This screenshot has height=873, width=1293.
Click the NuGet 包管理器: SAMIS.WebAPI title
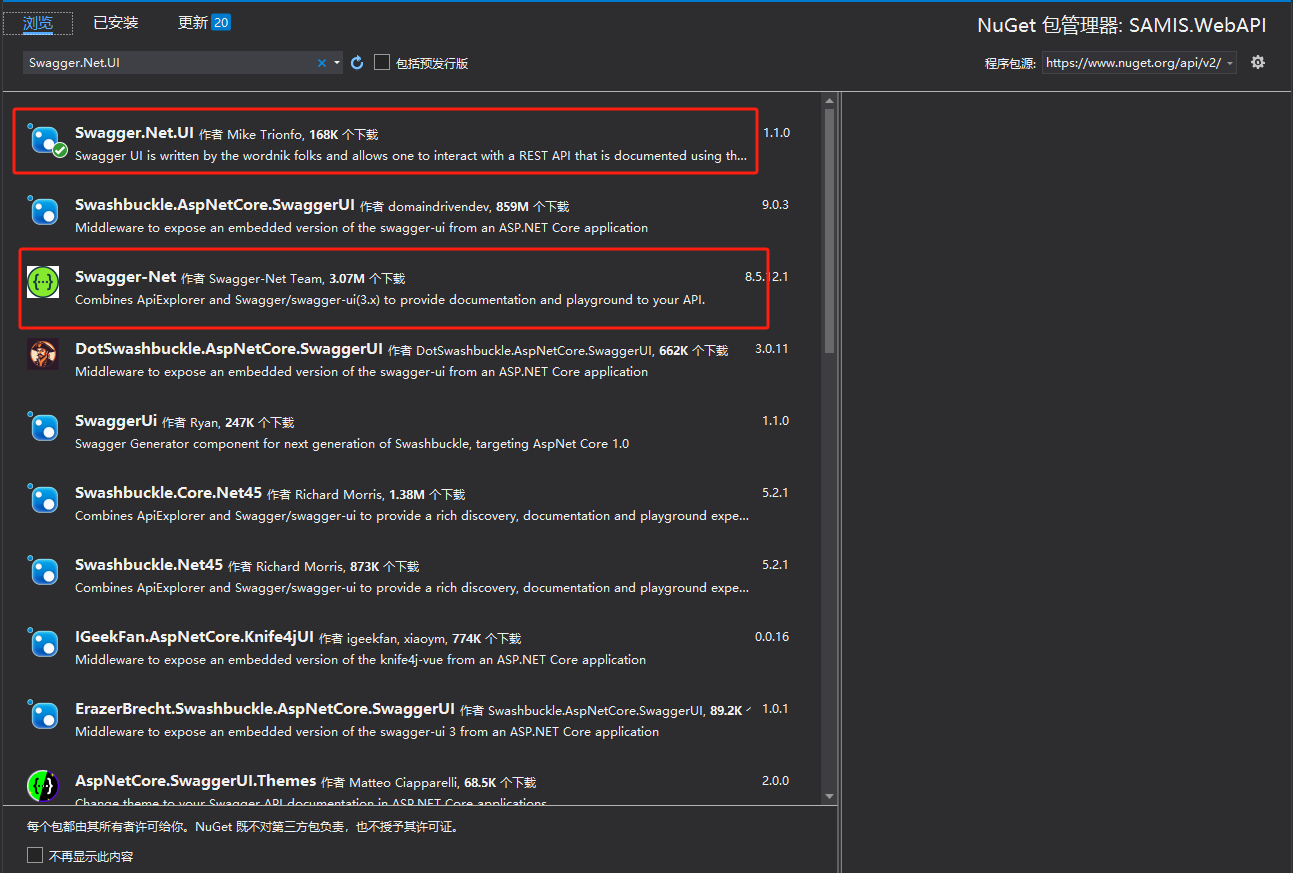(x=1122, y=26)
